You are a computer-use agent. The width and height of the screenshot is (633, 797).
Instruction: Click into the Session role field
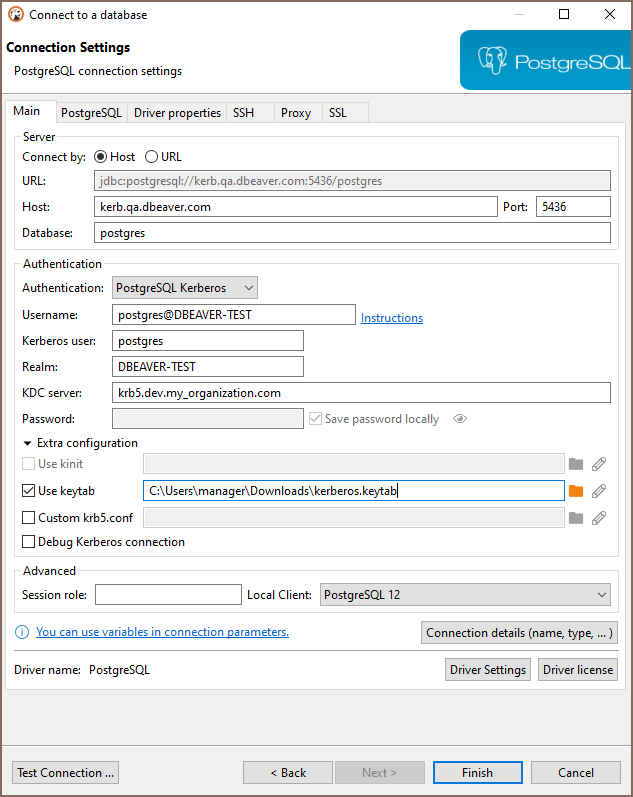point(168,595)
